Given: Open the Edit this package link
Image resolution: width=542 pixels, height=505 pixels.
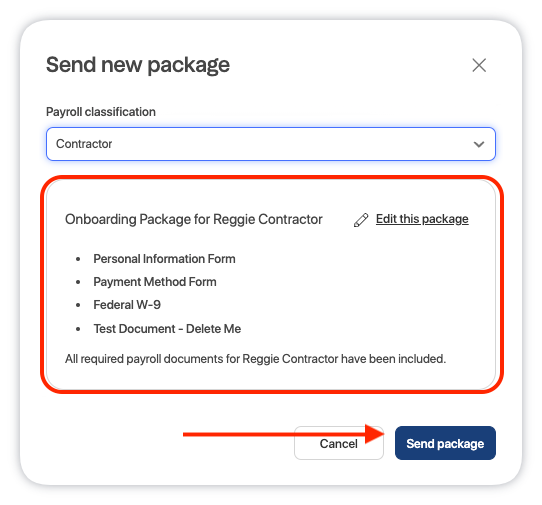Looking at the screenshot, I should pyautogui.click(x=422, y=219).
